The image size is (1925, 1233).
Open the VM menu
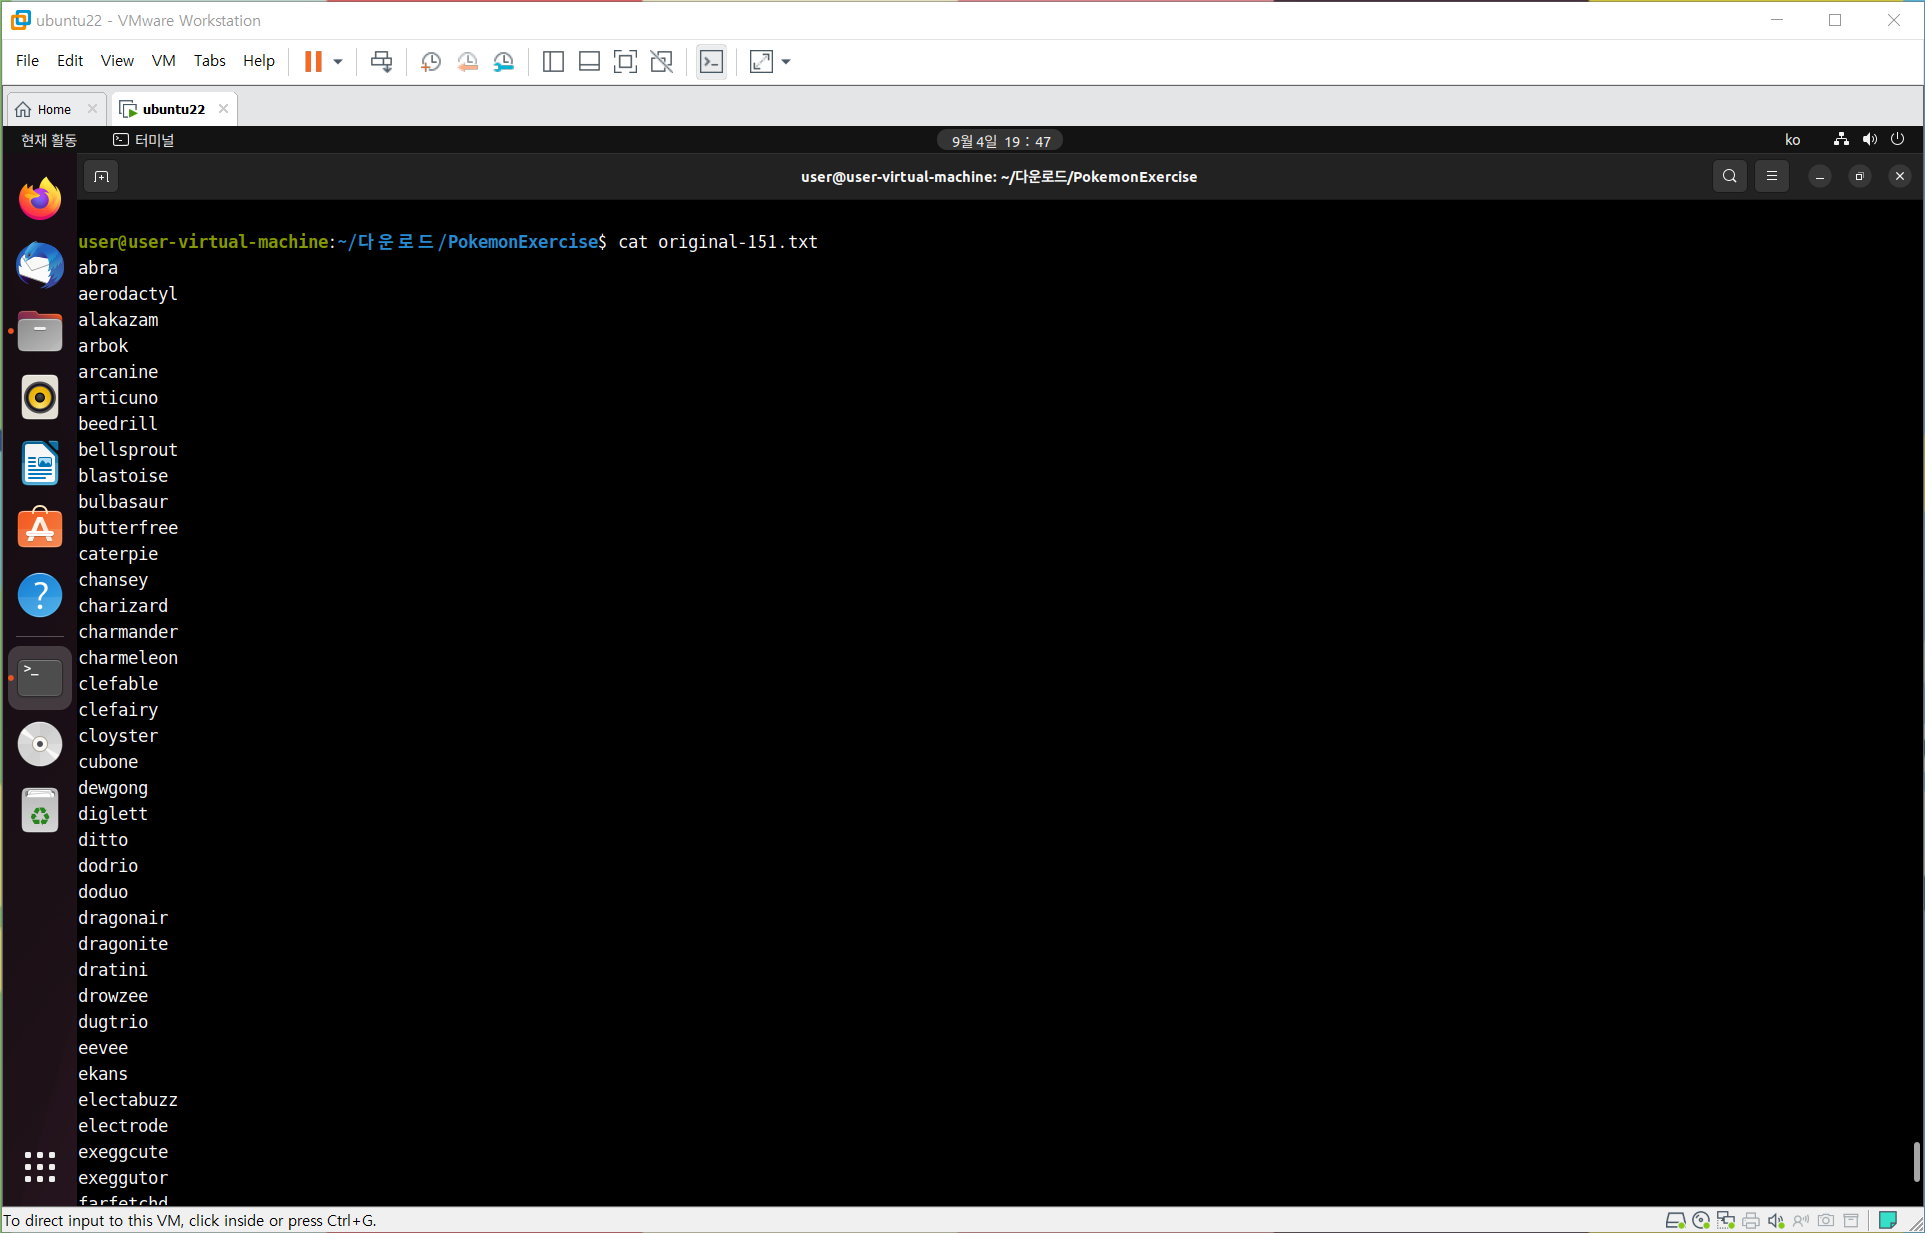click(x=163, y=61)
